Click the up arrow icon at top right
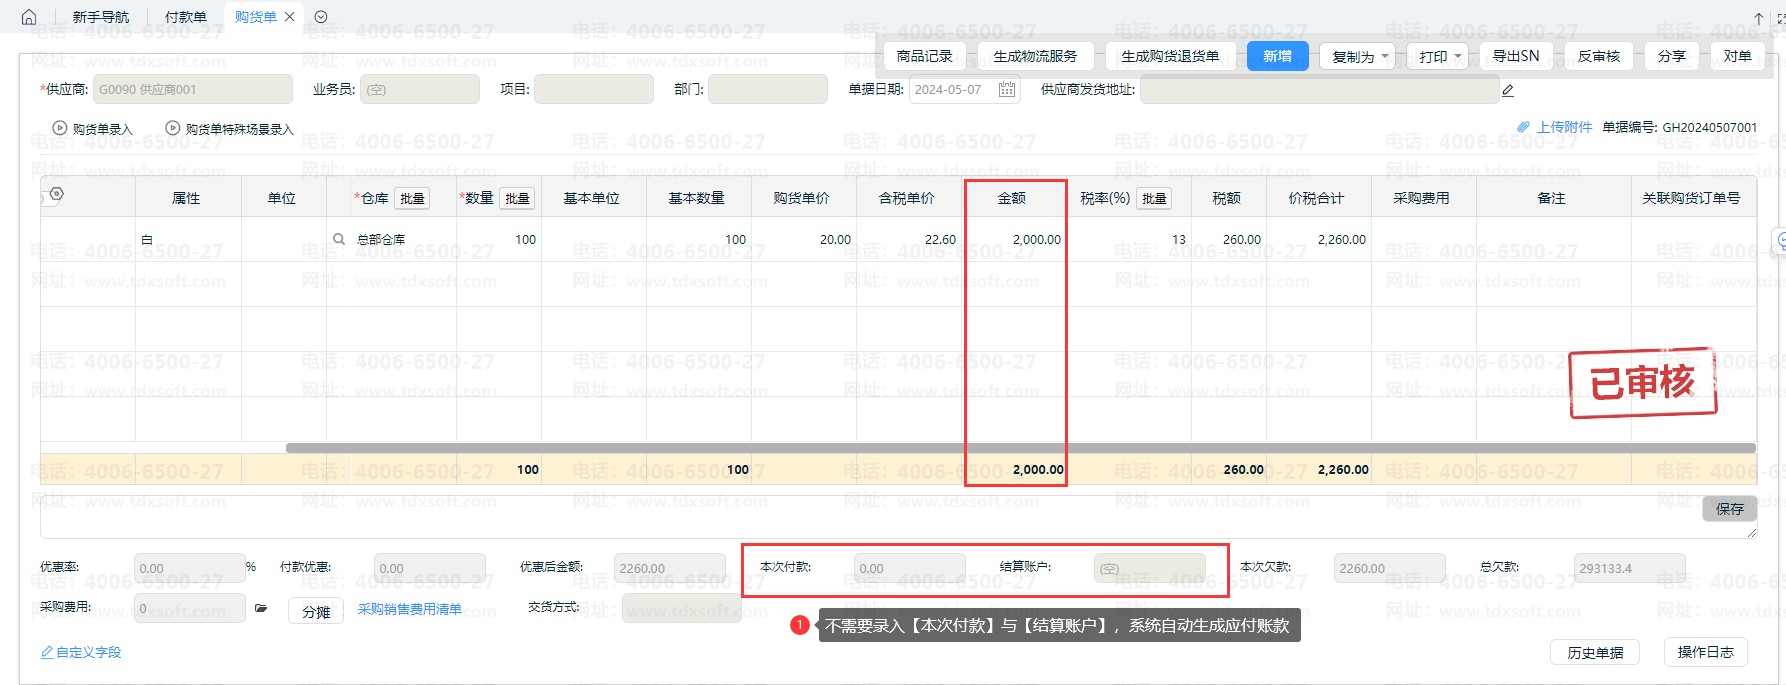This screenshot has width=1786, height=685. coord(1758,18)
